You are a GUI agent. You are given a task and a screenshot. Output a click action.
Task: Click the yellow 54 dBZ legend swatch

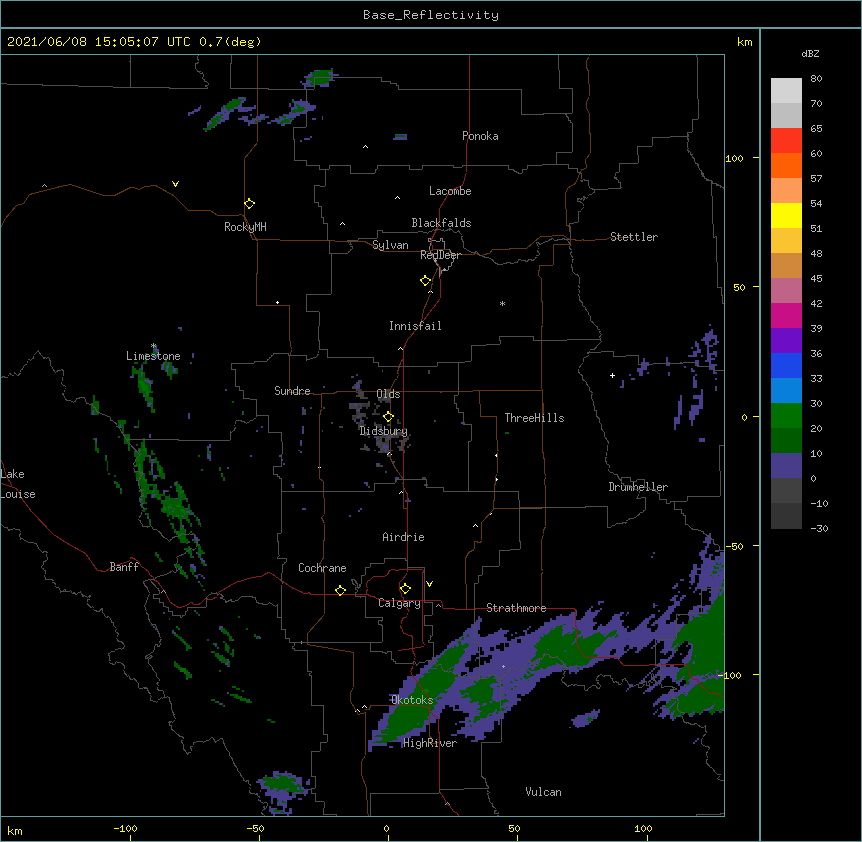(786, 215)
